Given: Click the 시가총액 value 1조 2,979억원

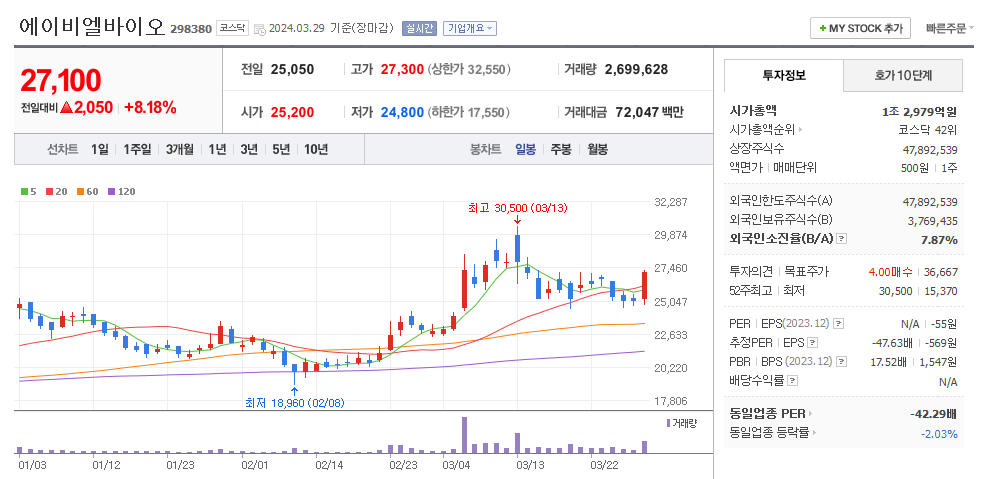Looking at the screenshot, I should click(920, 112).
